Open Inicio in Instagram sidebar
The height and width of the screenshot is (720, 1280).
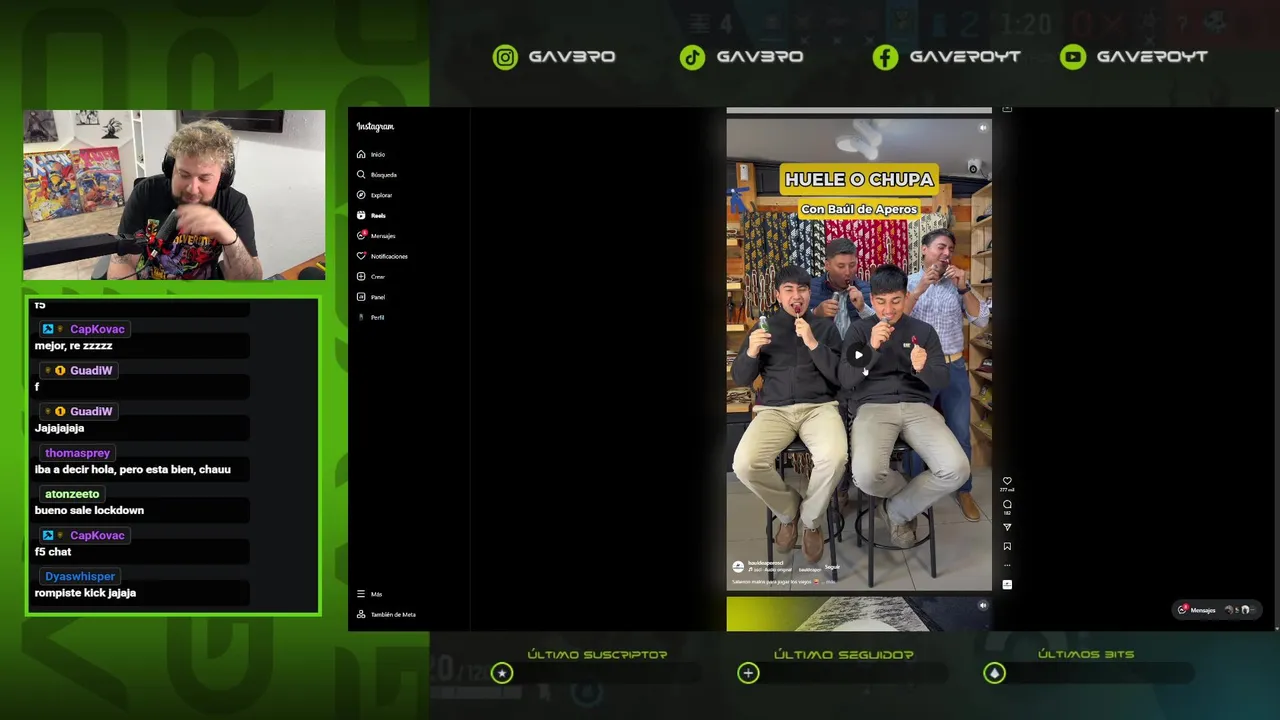click(371, 154)
